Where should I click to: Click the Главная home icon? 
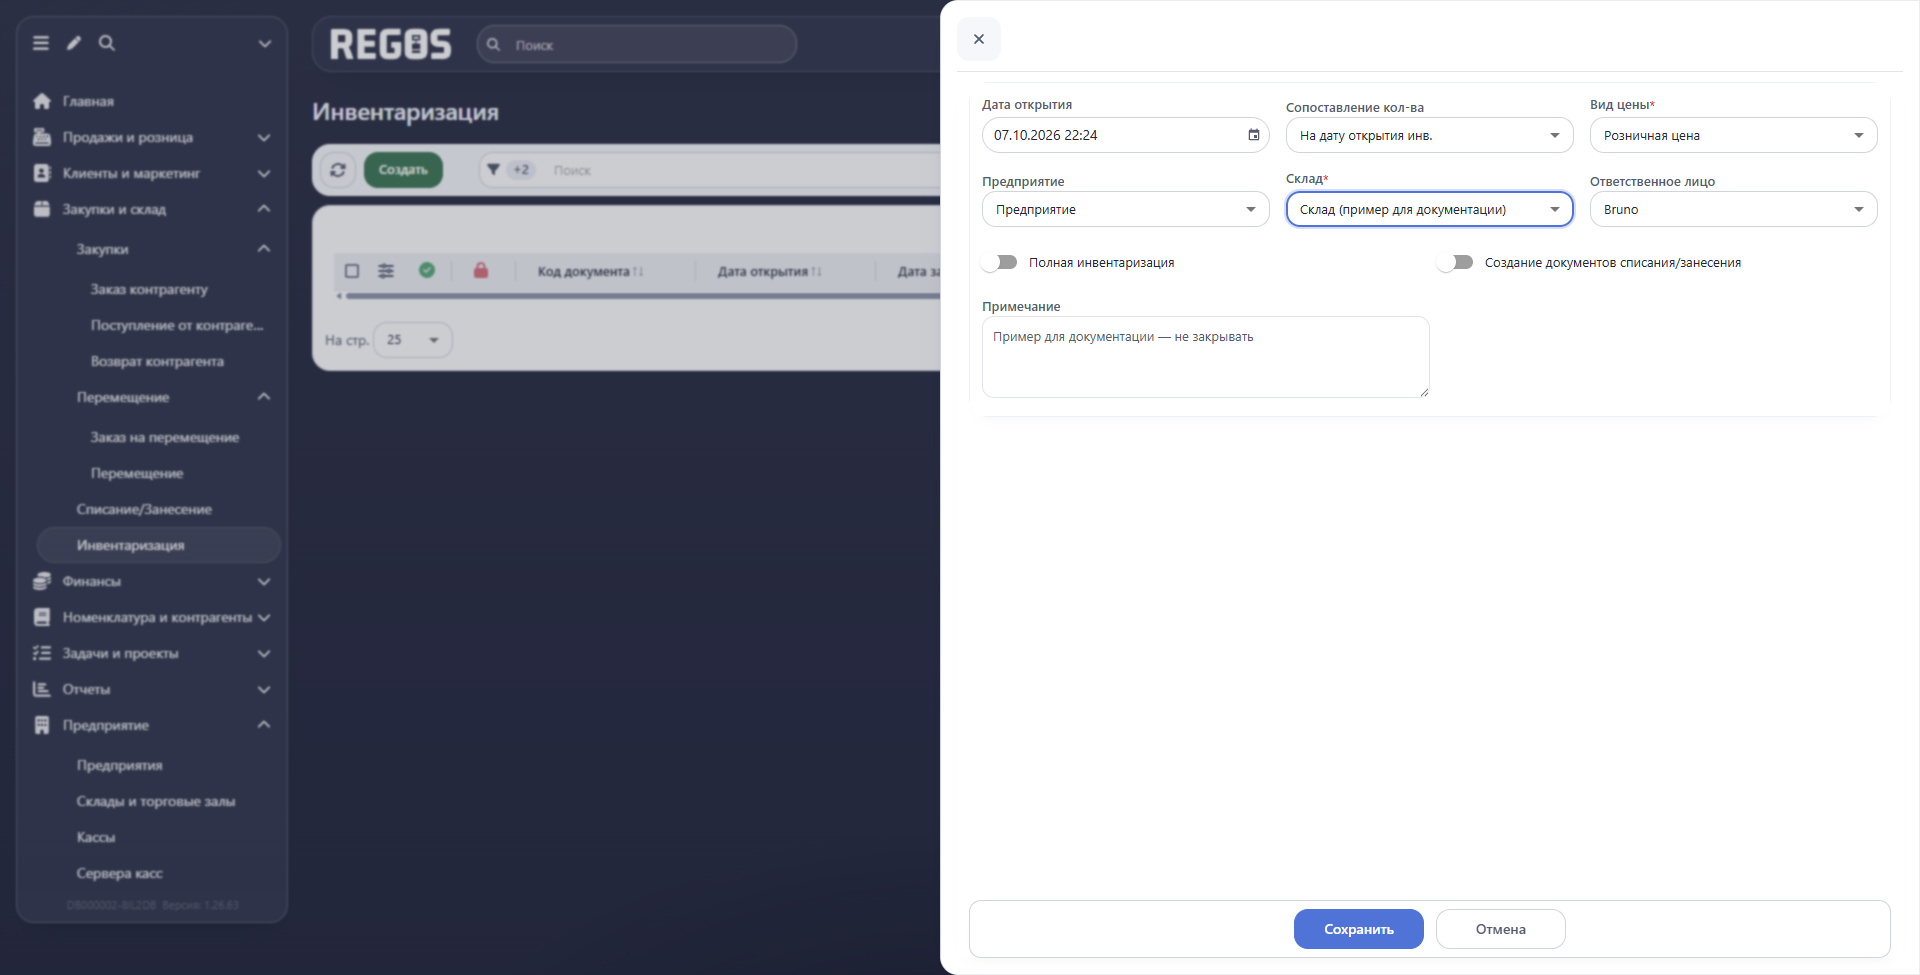tap(42, 101)
